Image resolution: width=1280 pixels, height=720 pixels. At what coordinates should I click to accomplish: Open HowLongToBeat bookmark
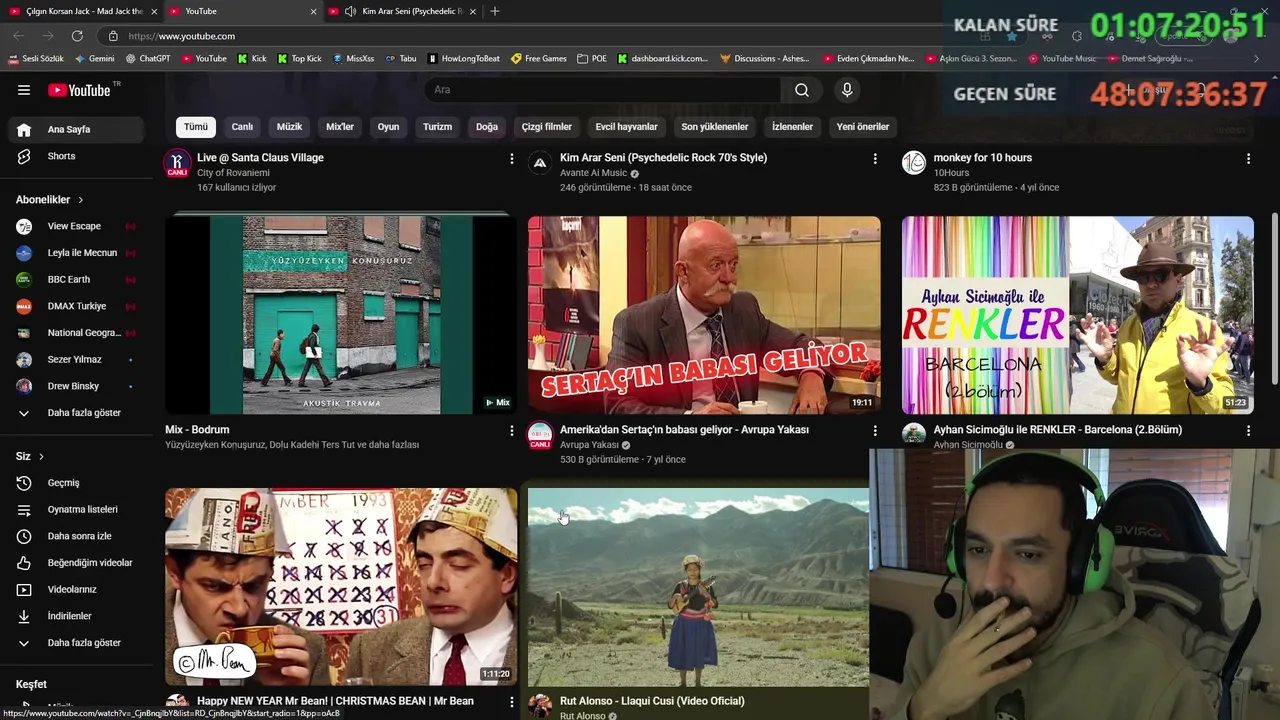point(464,58)
